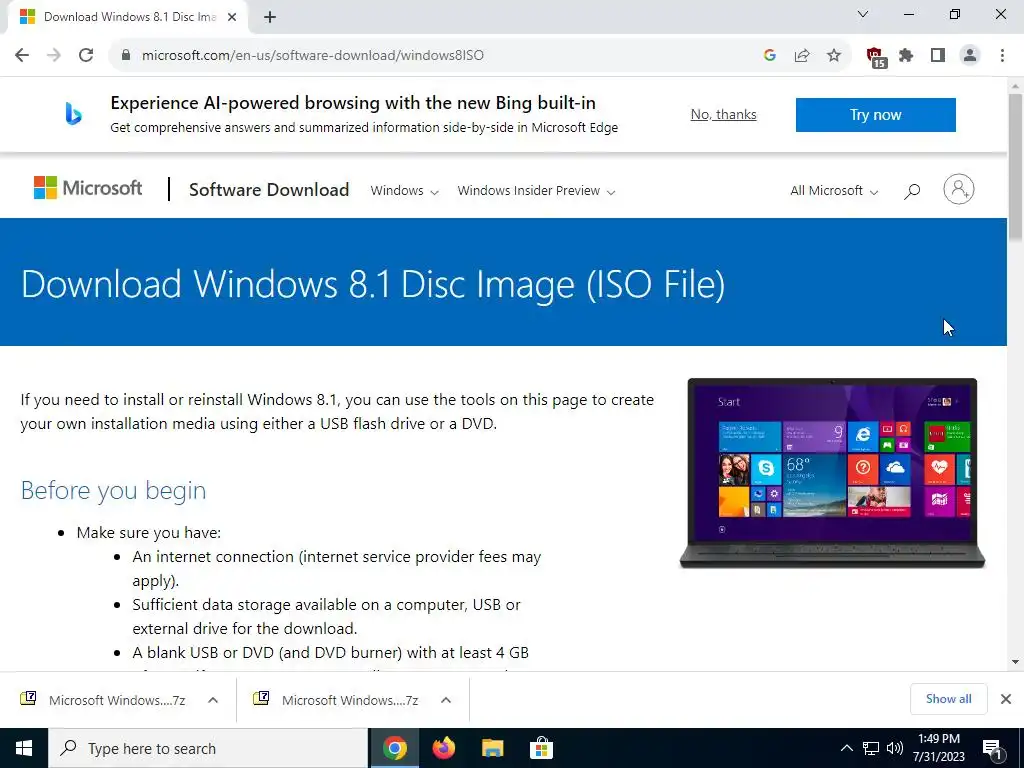
Task: Bookmark this page with the star icon
Action: pos(834,55)
